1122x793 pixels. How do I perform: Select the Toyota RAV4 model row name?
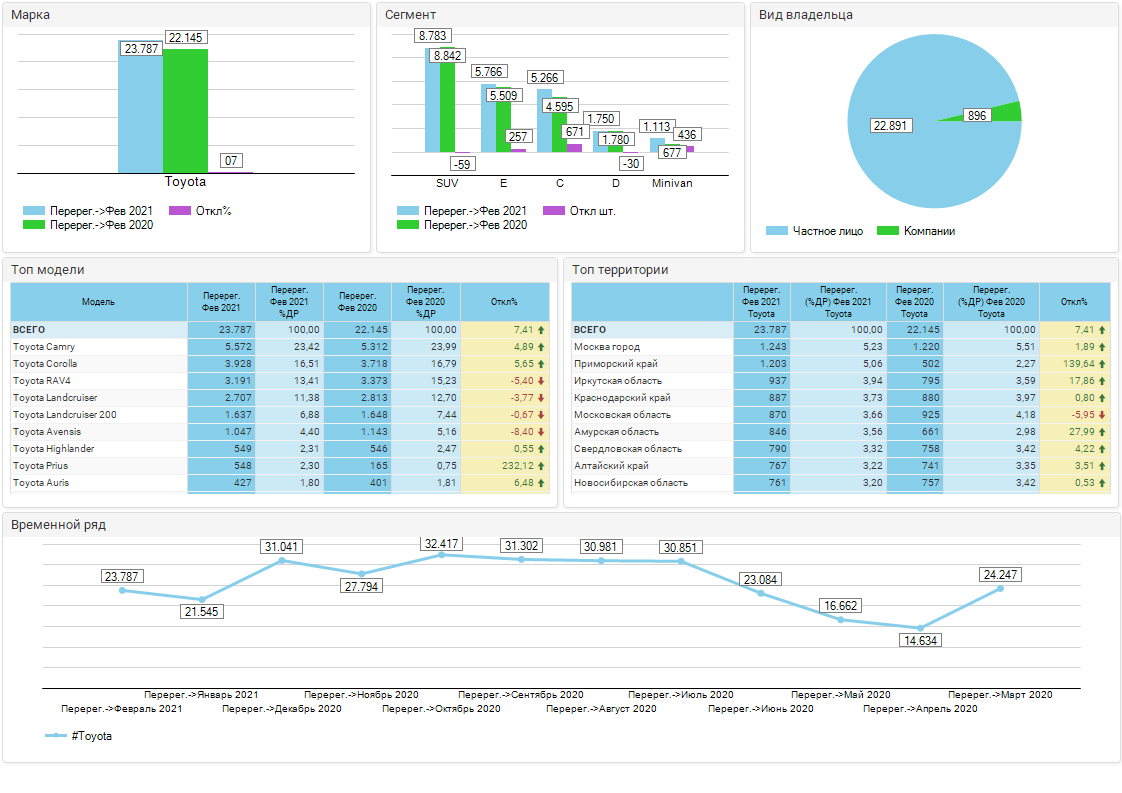pos(42,381)
